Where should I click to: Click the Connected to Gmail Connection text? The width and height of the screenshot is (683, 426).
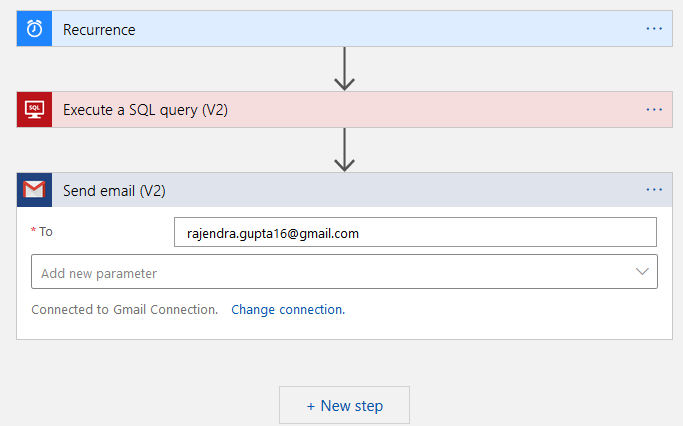[x=125, y=310]
